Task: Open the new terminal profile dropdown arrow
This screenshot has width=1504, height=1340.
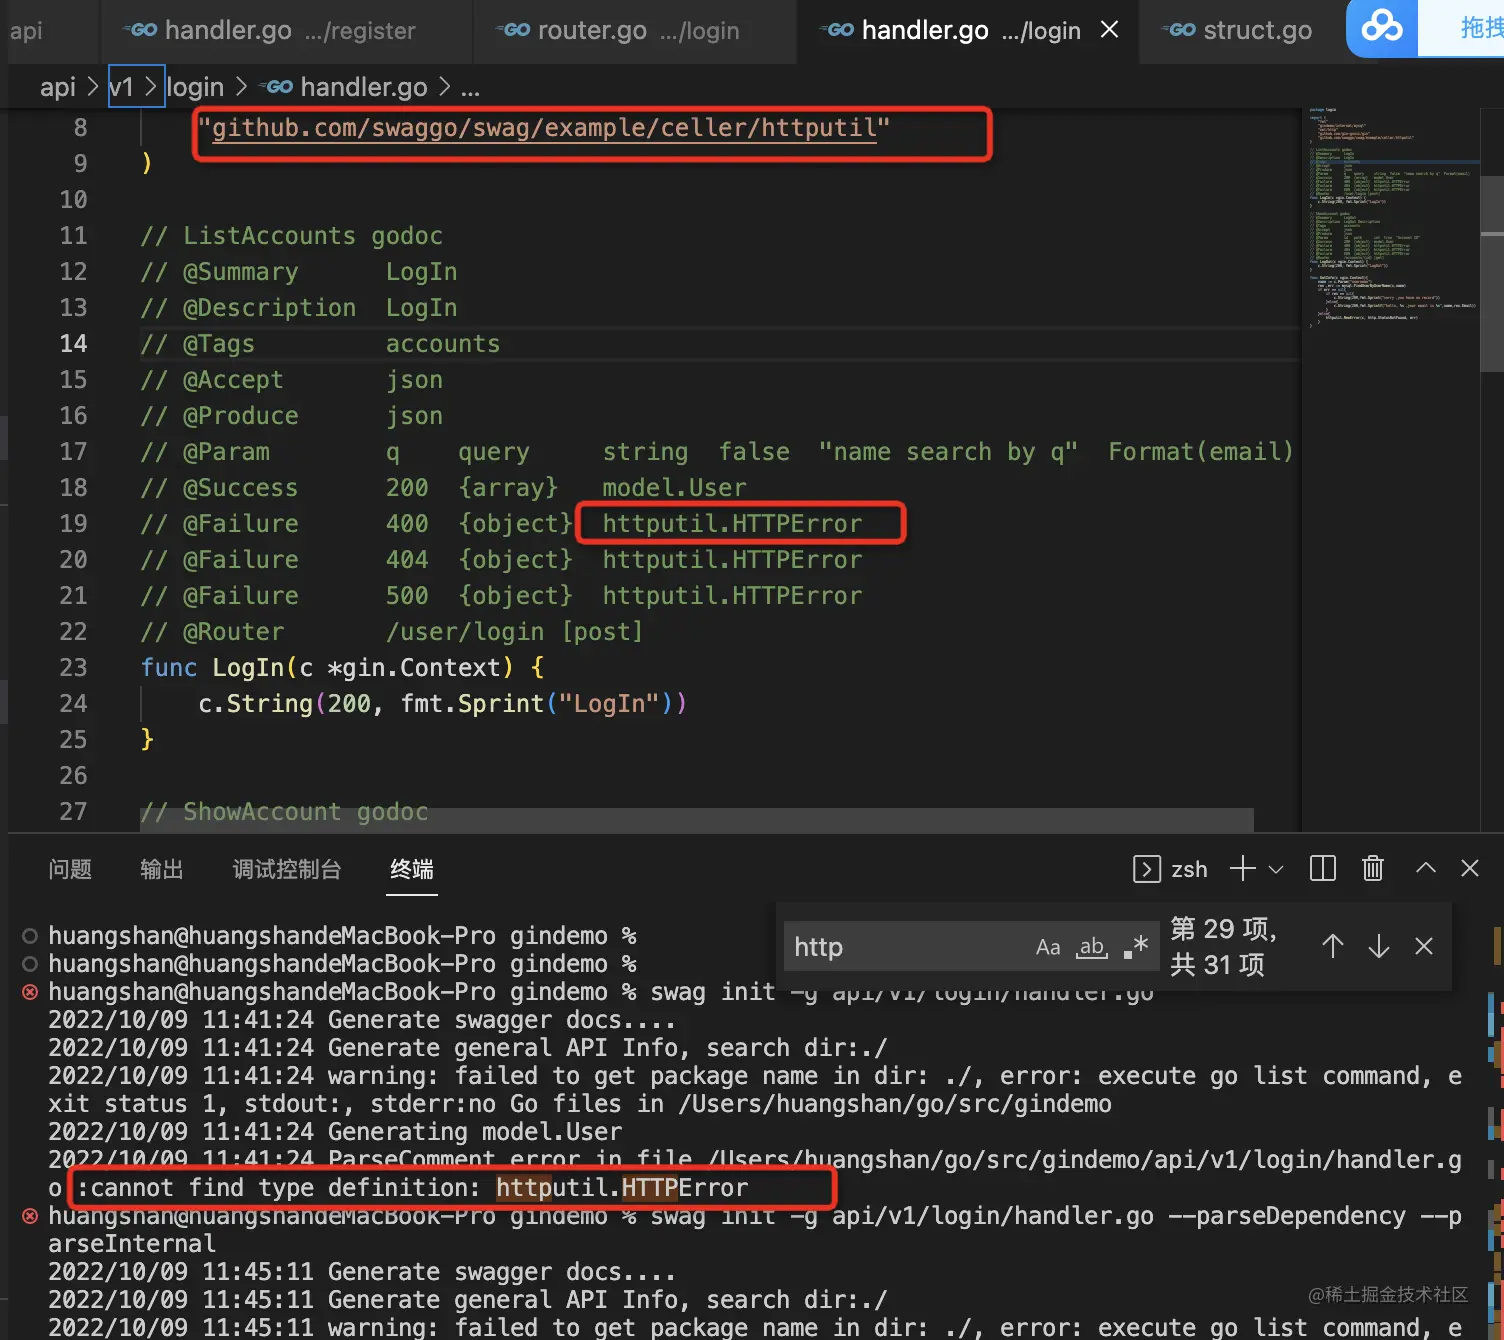Action: coord(1276,870)
